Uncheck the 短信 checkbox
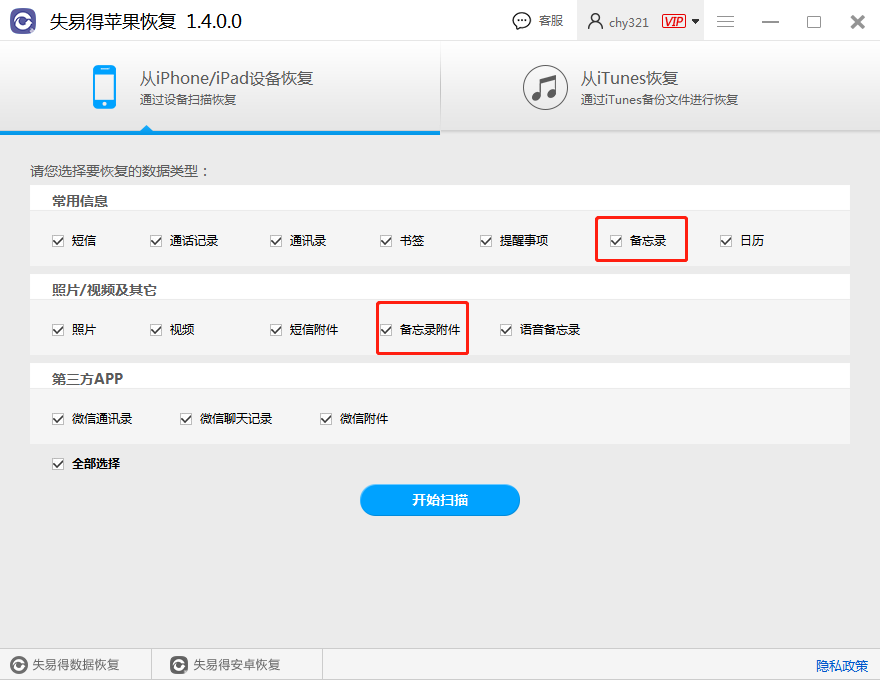The image size is (880, 680). (x=58, y=241)
